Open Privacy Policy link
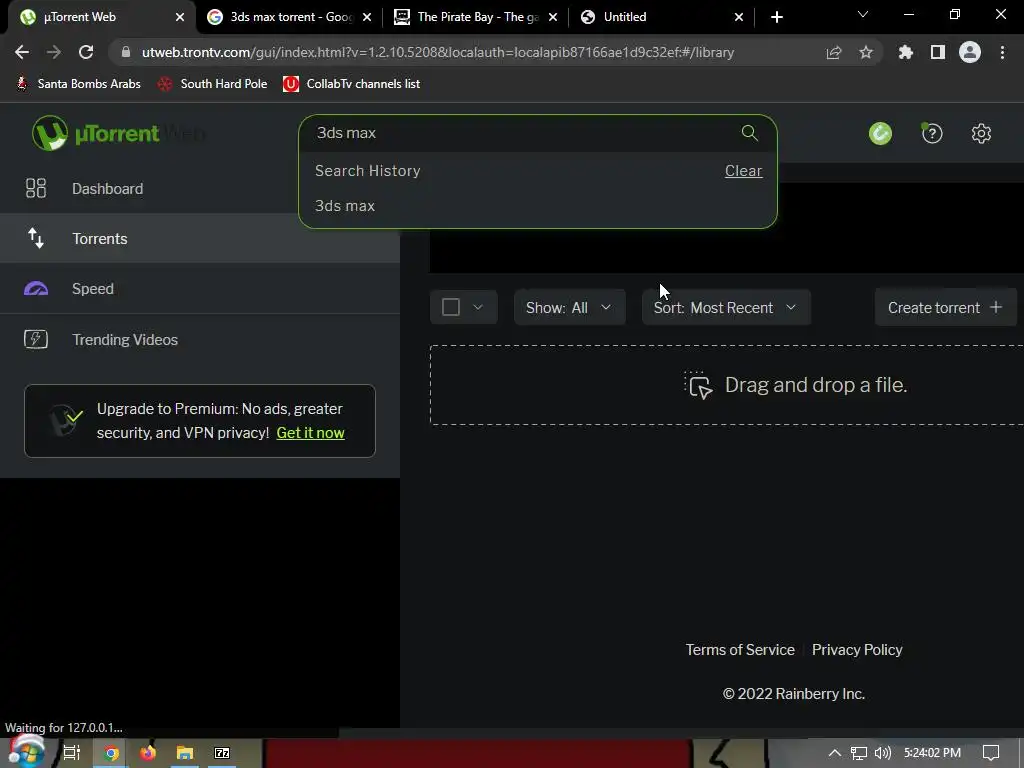 point(857,650)
